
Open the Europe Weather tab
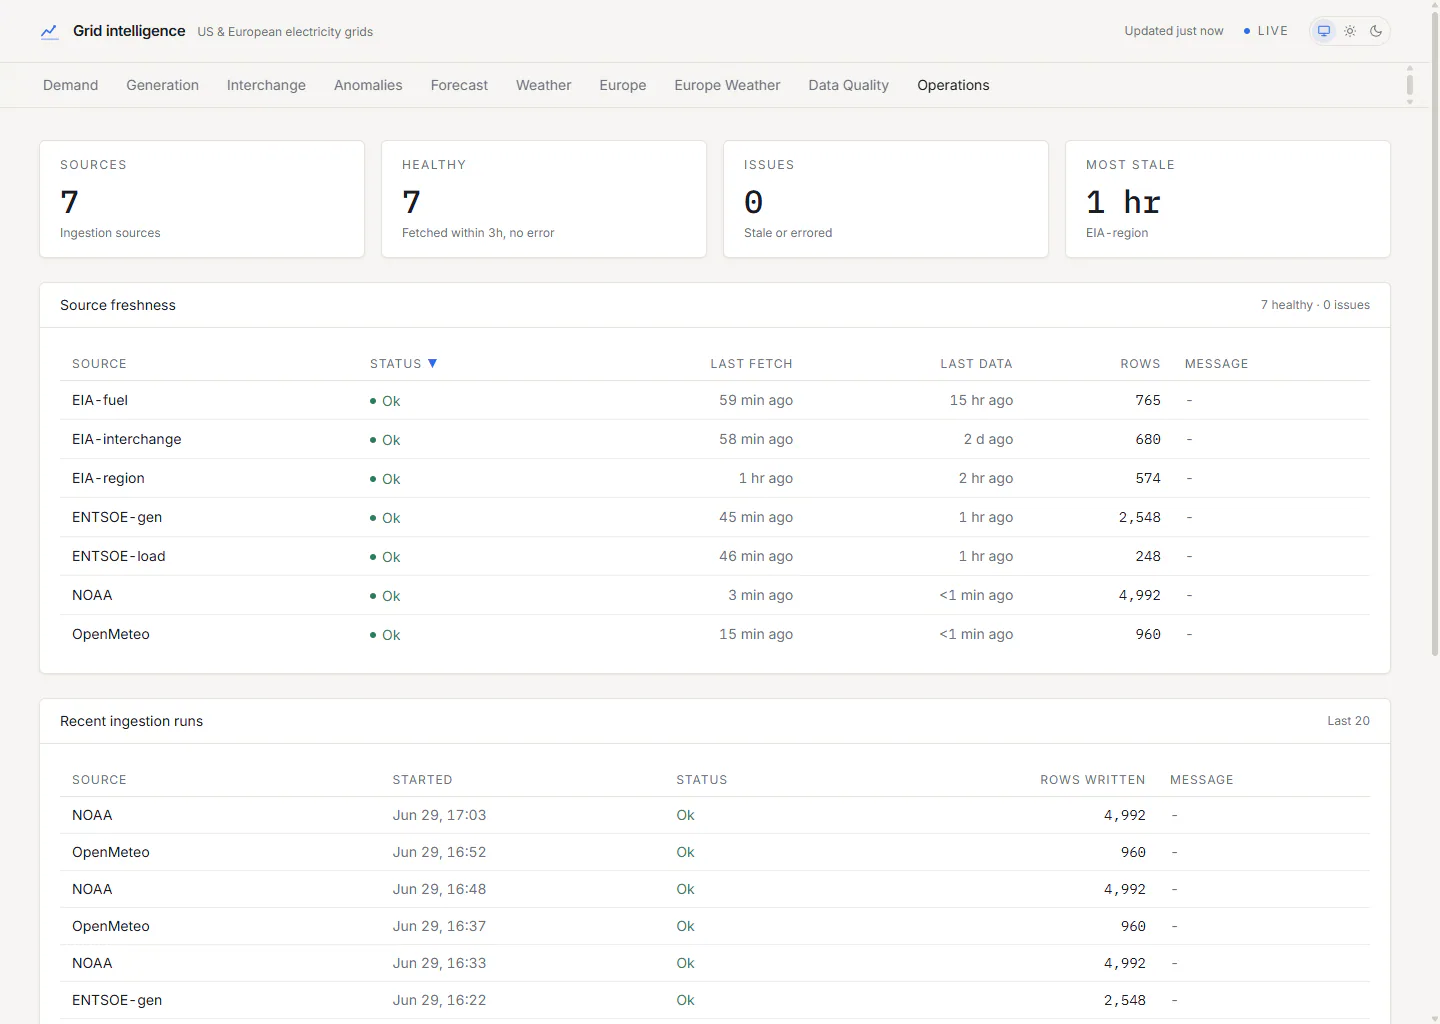[727, 85]
